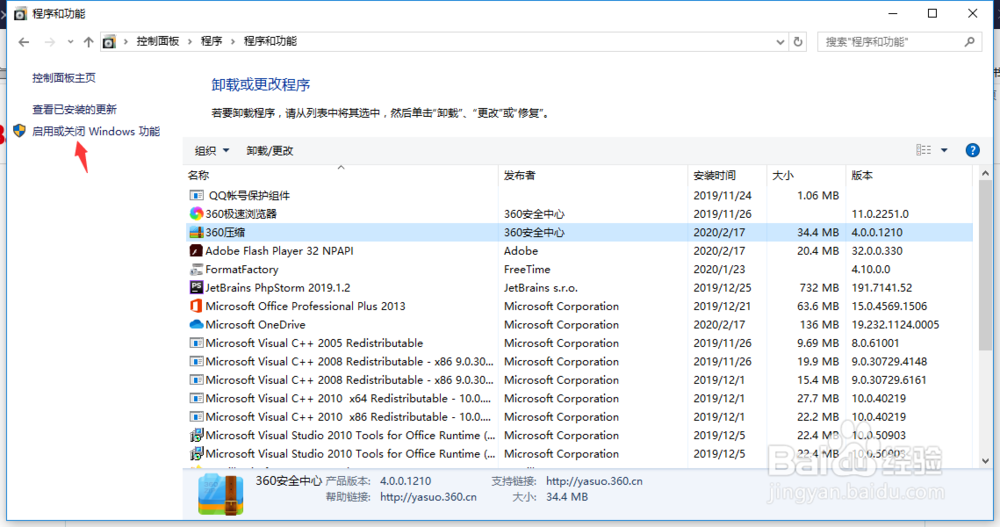Click the Forward navigation arrow
Image resolution: width=1000 pixels, height=527 pixels.
49,42
